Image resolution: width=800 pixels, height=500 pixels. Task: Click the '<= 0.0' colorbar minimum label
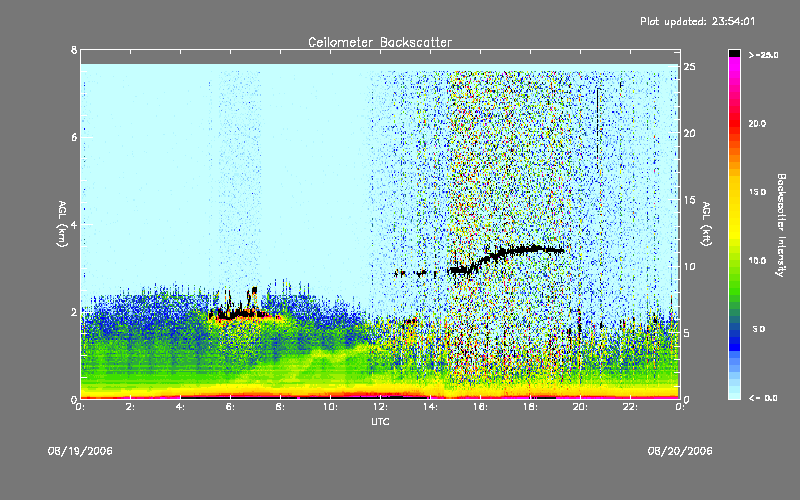click(x=763, y=398)
